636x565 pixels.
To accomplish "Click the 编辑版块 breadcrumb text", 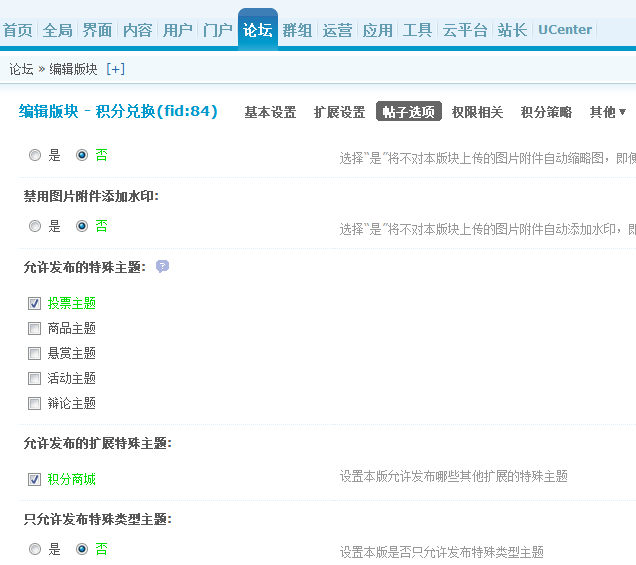I will (x=73, y=69).
